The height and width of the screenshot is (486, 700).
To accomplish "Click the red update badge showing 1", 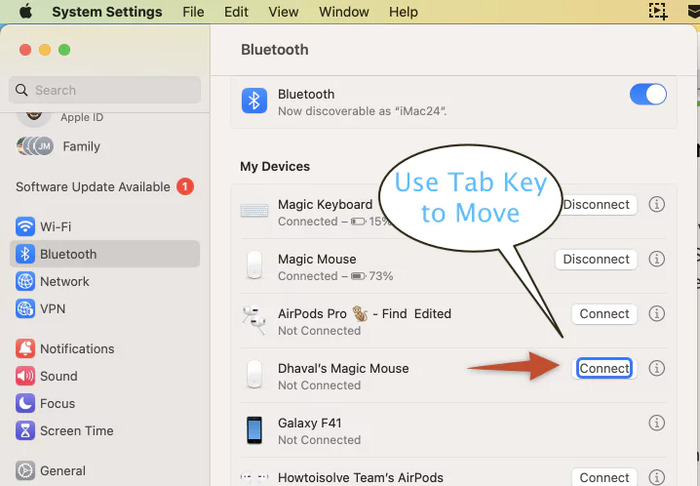I will [x=185, y=187].
